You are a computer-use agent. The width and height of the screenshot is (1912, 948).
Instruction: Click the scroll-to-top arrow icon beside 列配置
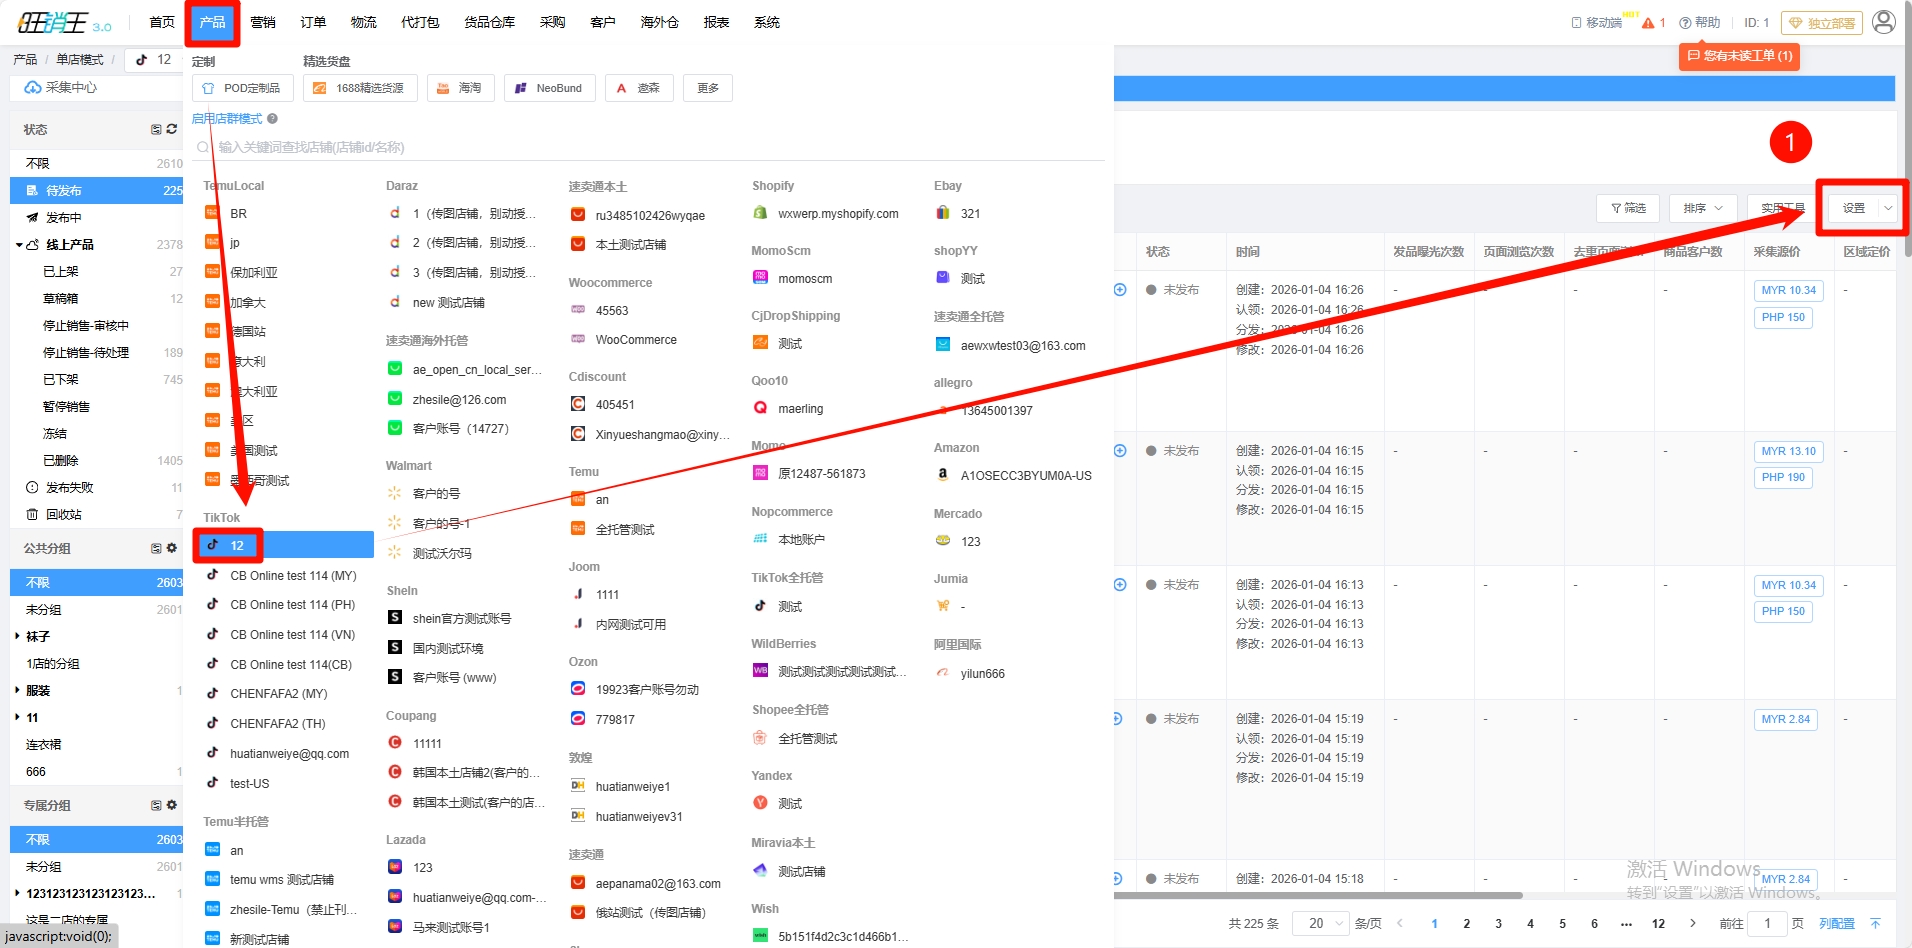click(1875, 923)
